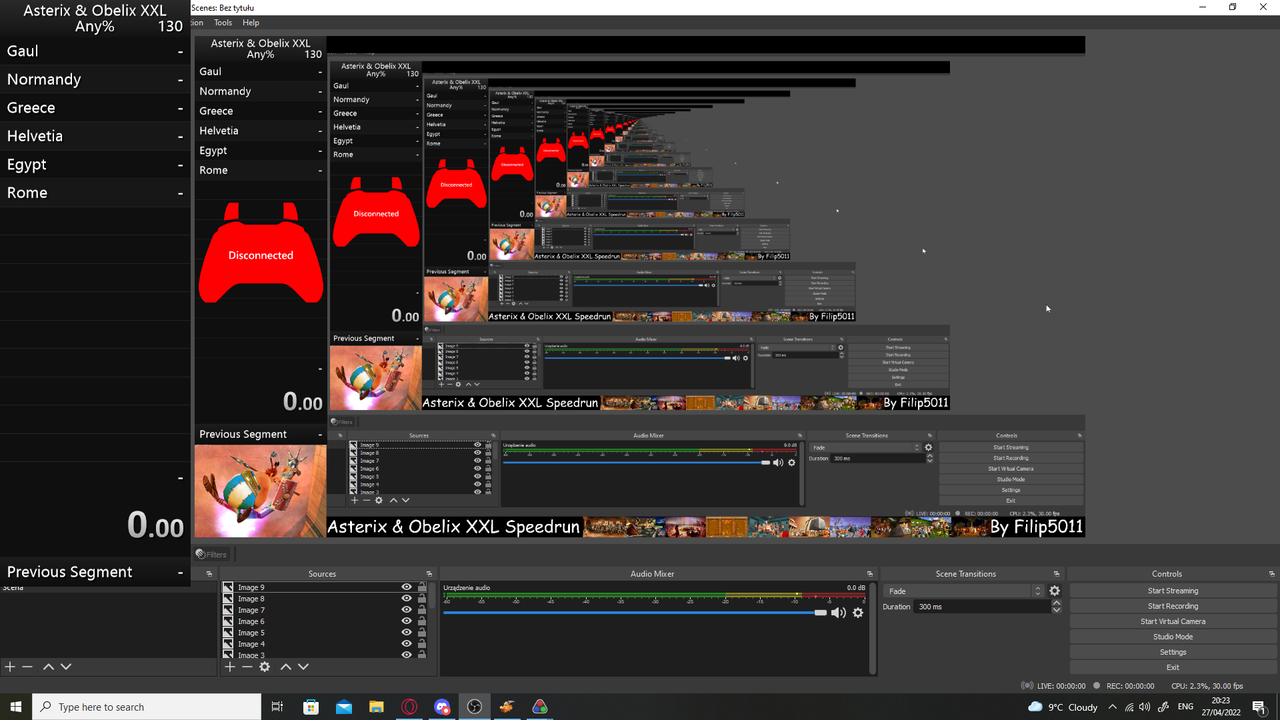1280x720 pixels.
Task: Open source properties with the Sources gear icon
Action: (x=265, y=667)
